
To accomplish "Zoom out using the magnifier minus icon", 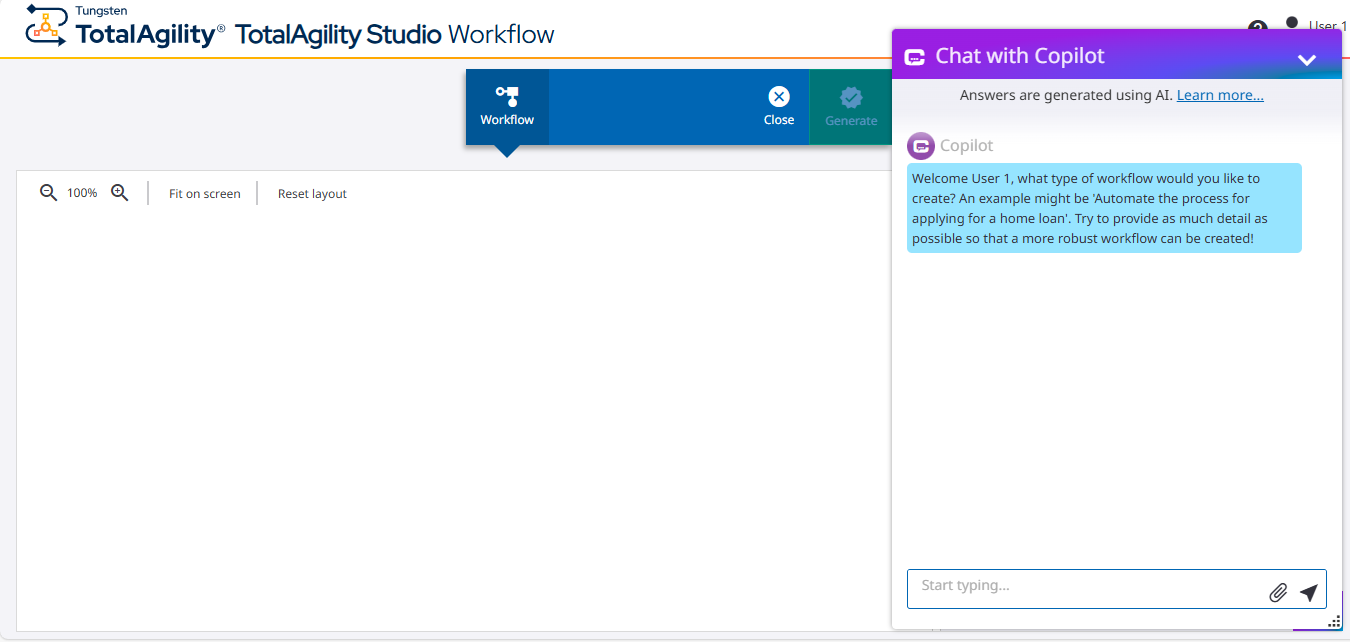I will coord(48,192).
